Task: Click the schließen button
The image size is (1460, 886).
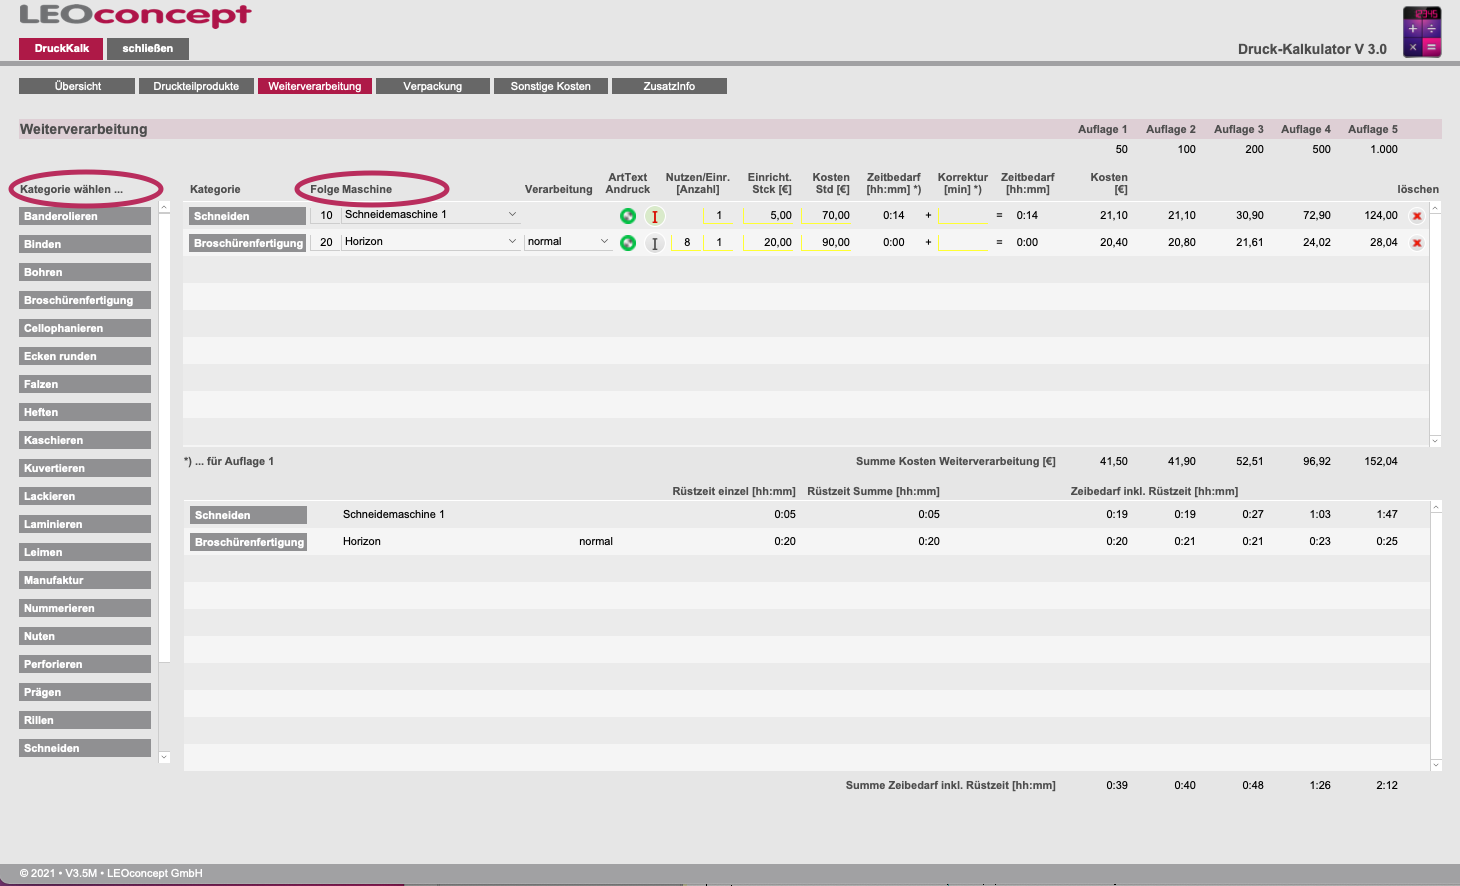Action: pos(148,48)
